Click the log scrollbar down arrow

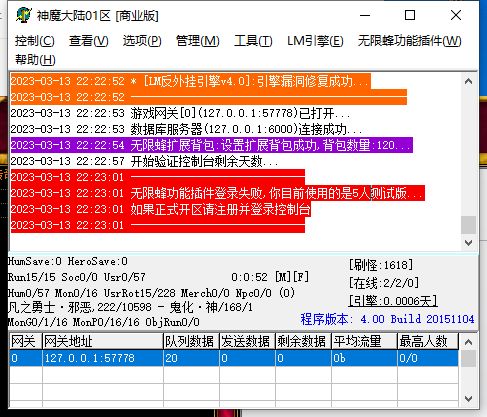click(x=468, y=242)
